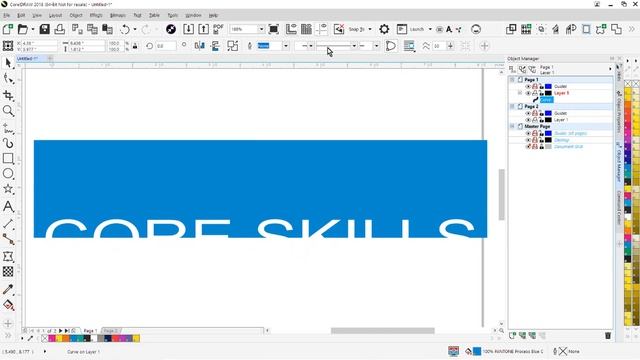Image resolution: width=640 pixels, height=360 pixels.
Task: Open the line style dropdown
Action: click(354, 46)
